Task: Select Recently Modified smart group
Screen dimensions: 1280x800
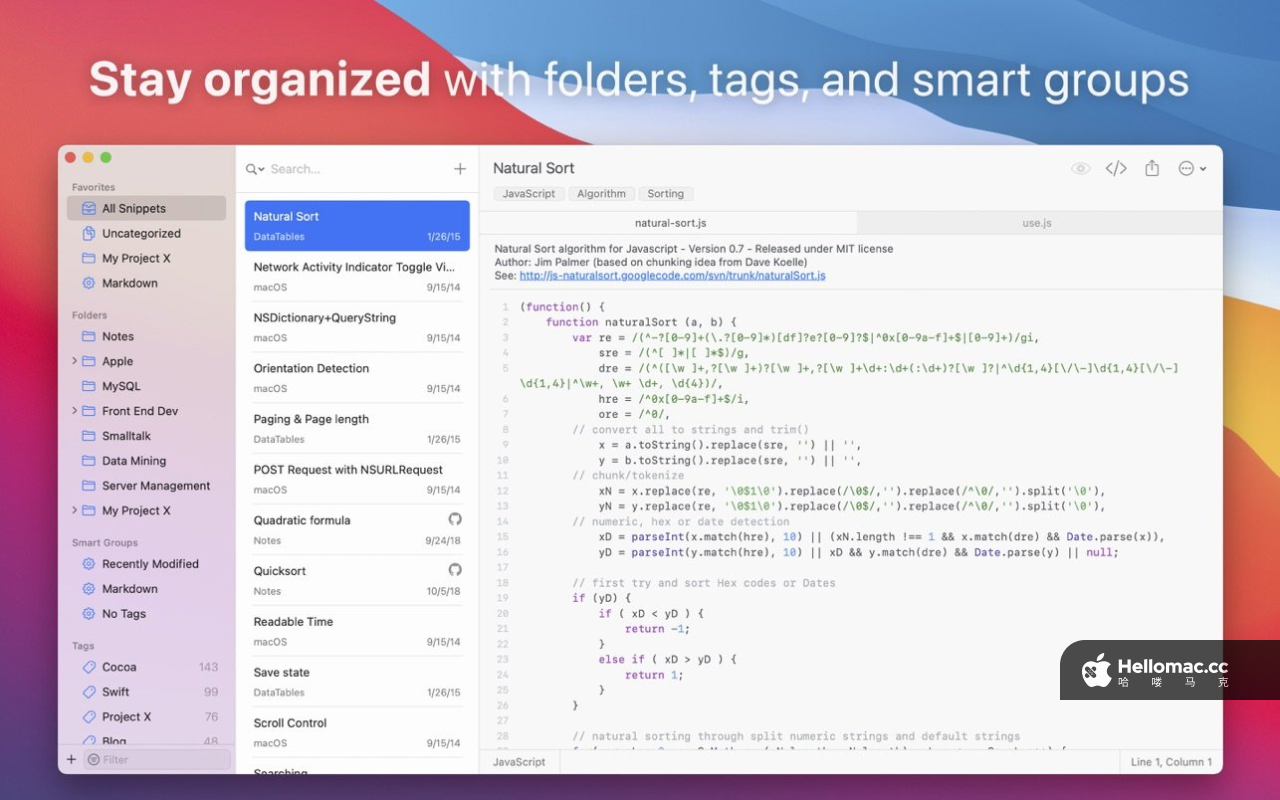Action: click(146, 564)
